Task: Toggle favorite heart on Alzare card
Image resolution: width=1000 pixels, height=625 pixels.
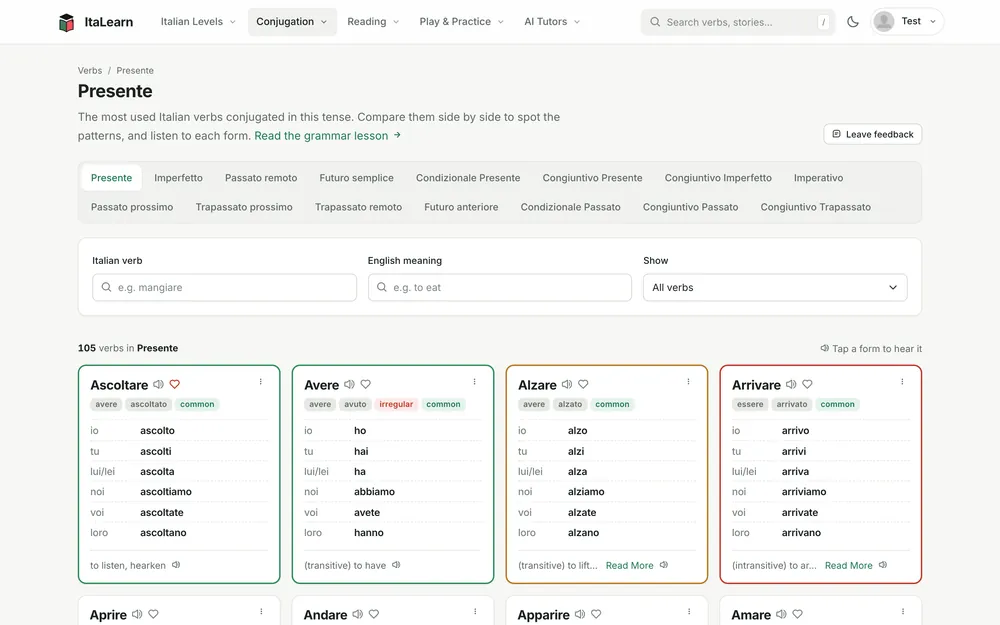Action: (x=583, y=385)
